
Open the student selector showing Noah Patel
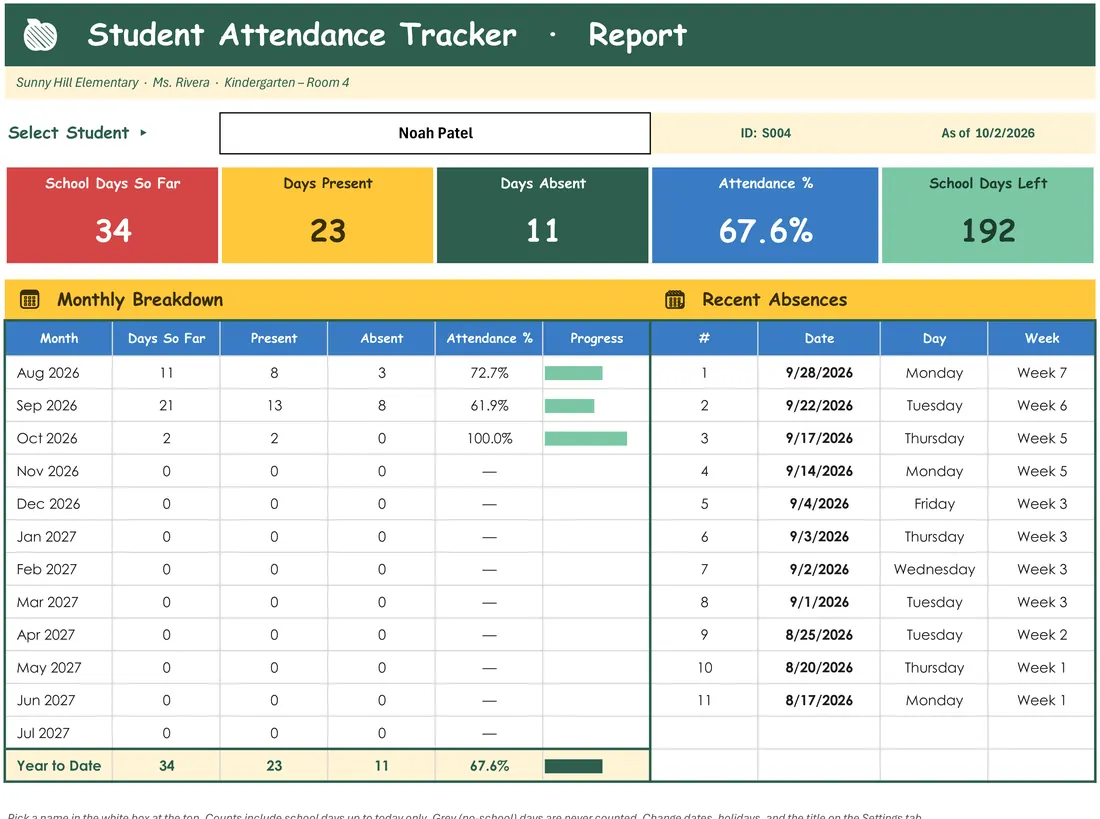(435, 133)
